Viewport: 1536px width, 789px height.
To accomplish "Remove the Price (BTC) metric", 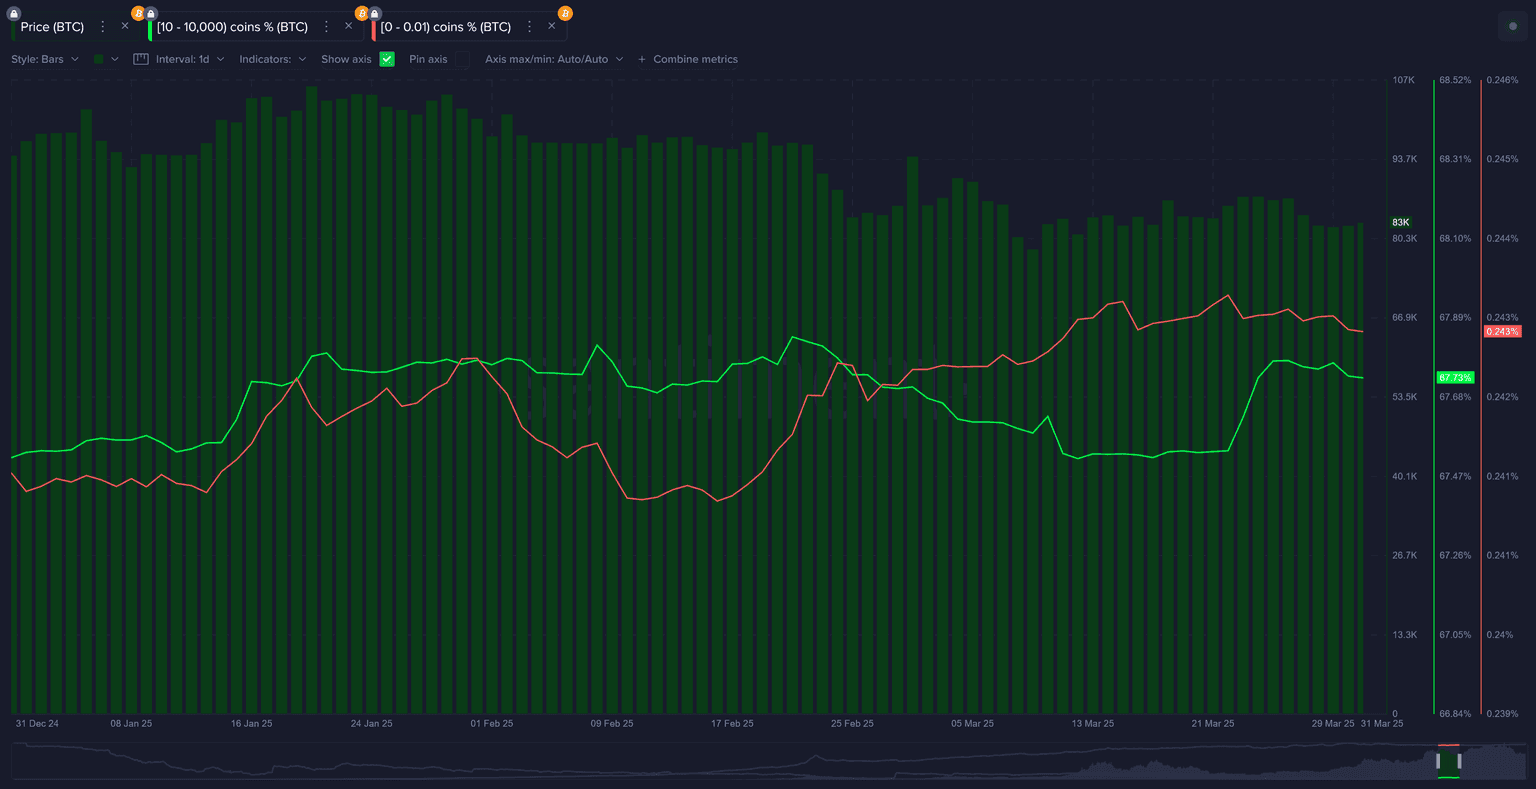I will pyautogui.click(x=125, y=27).
